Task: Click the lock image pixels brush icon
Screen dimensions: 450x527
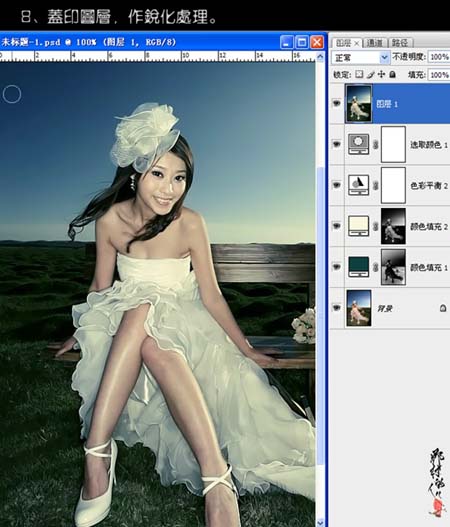Action: [x=370, y=75]
